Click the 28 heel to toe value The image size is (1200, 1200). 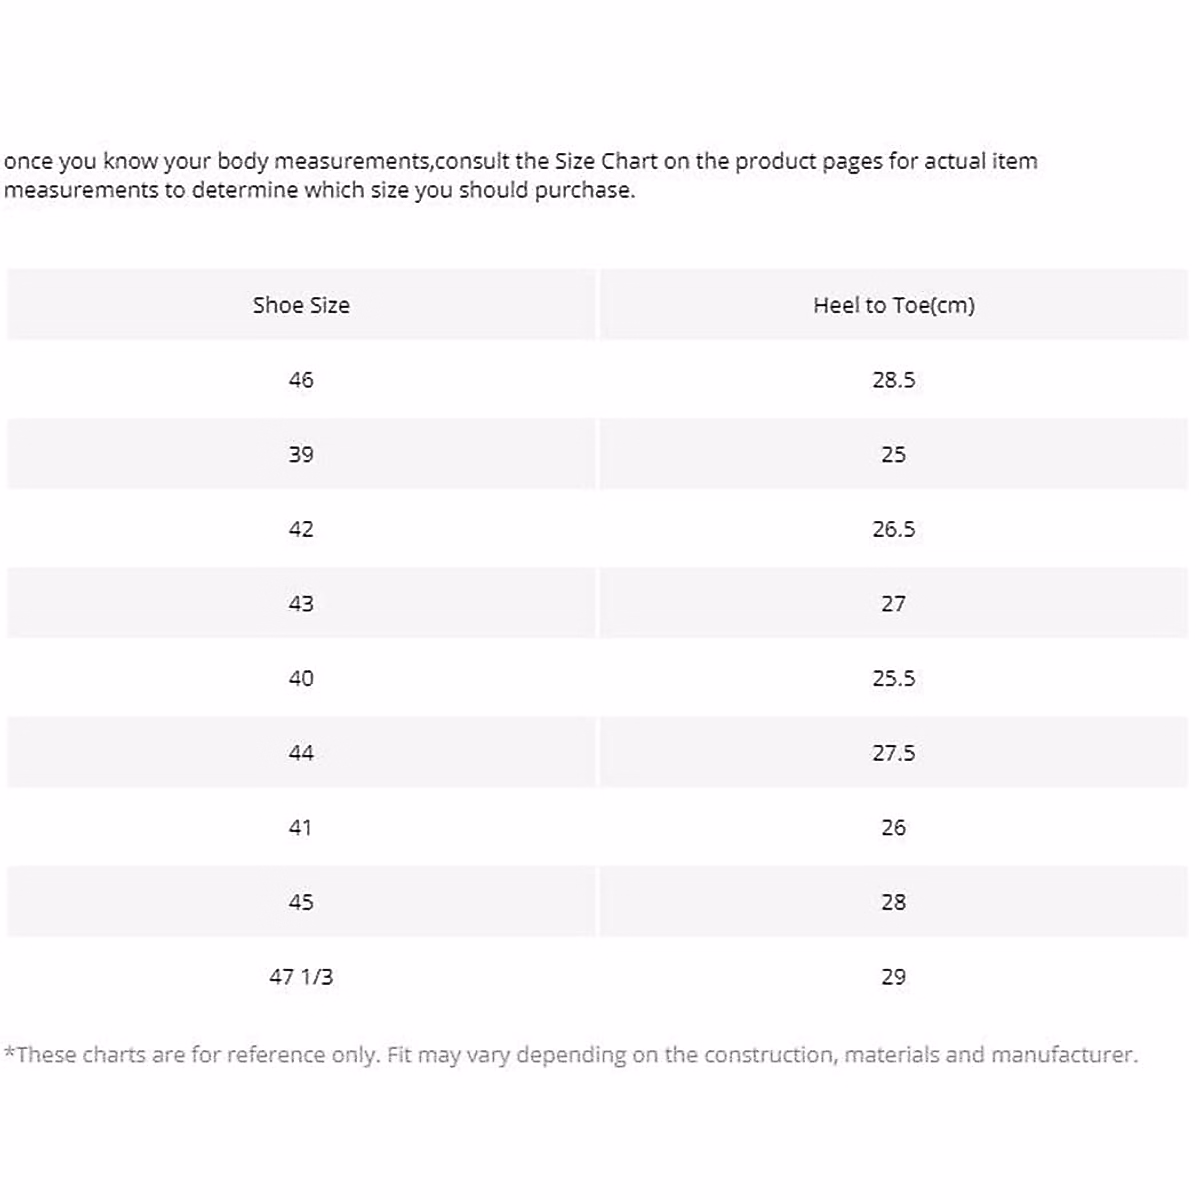click(x=893, y=902)
